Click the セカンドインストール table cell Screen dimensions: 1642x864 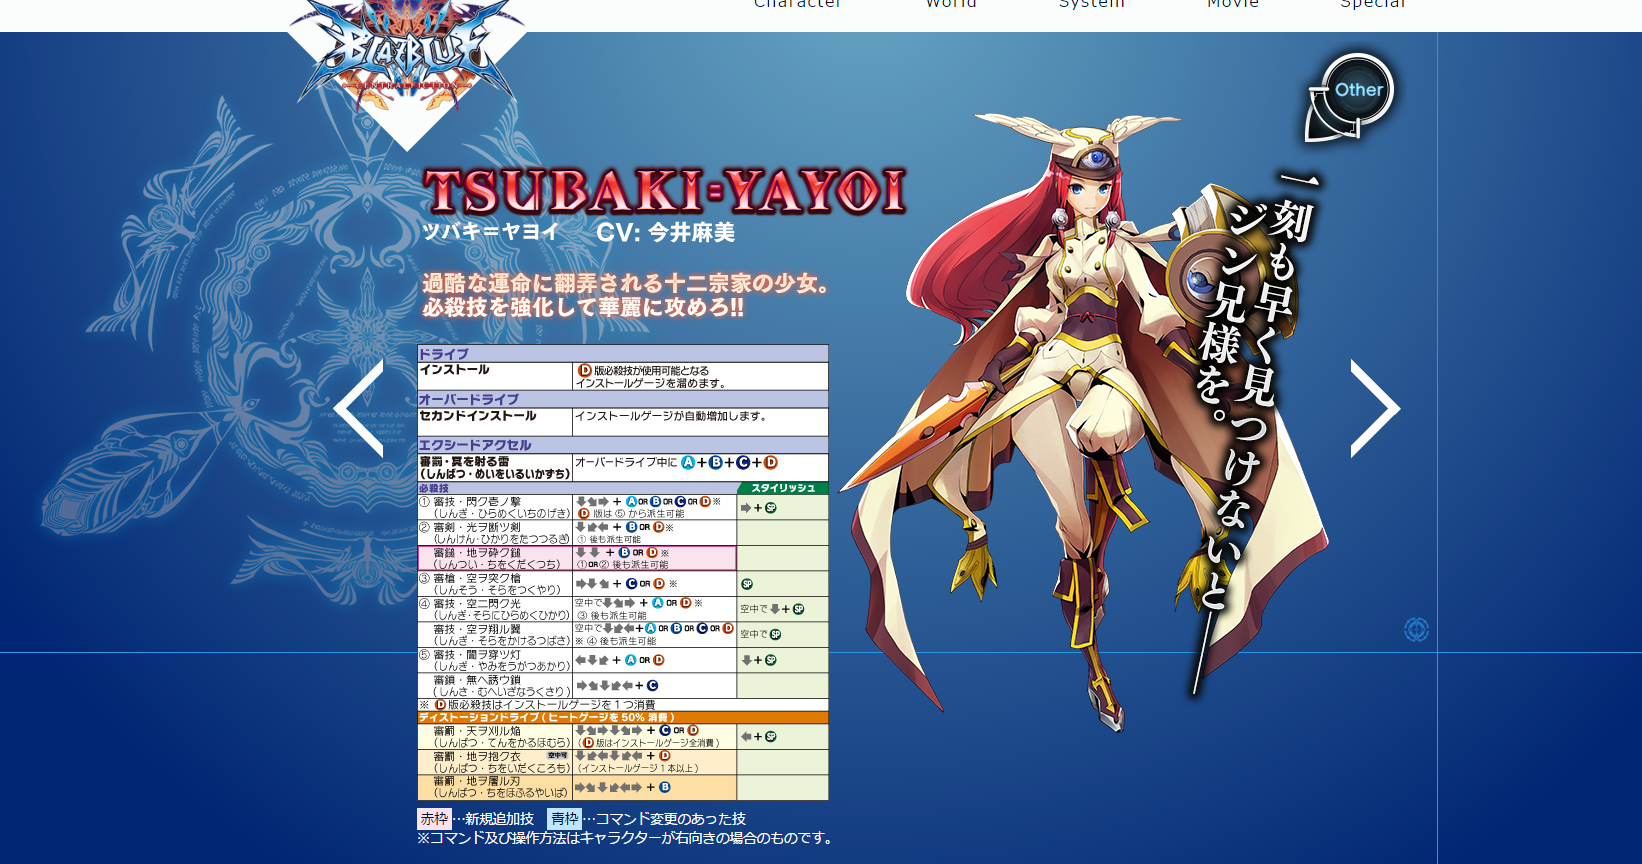495,421
